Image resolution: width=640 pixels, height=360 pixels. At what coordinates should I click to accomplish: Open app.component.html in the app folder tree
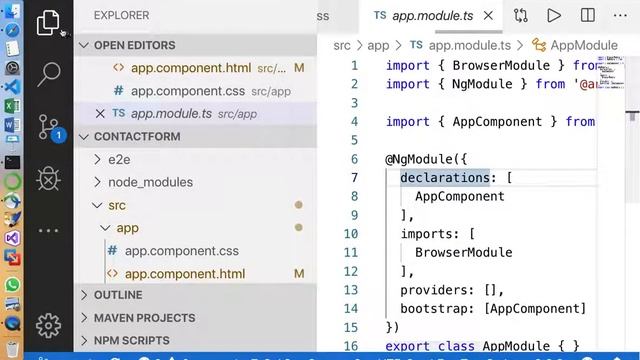[x=196, y=273]
